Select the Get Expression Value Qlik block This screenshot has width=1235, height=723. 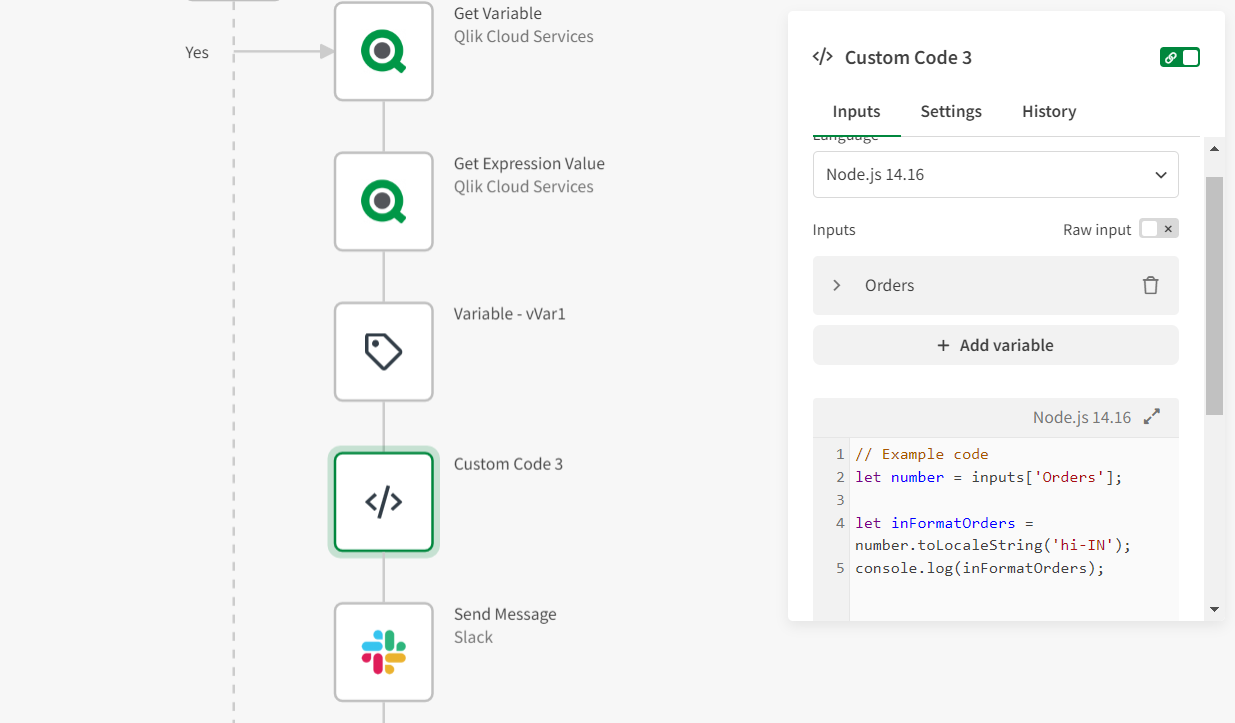tap(383, 201)
